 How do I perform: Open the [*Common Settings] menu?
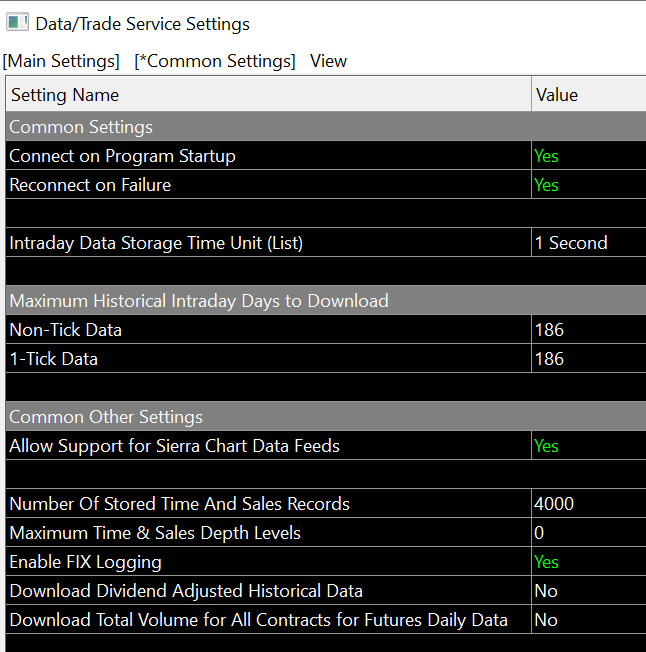tap(215, 61)
